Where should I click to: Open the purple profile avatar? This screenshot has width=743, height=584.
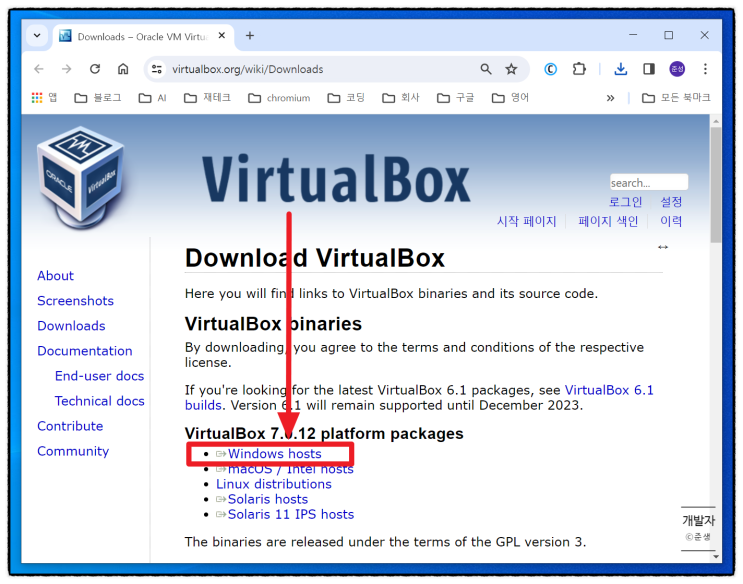point(677,69)
